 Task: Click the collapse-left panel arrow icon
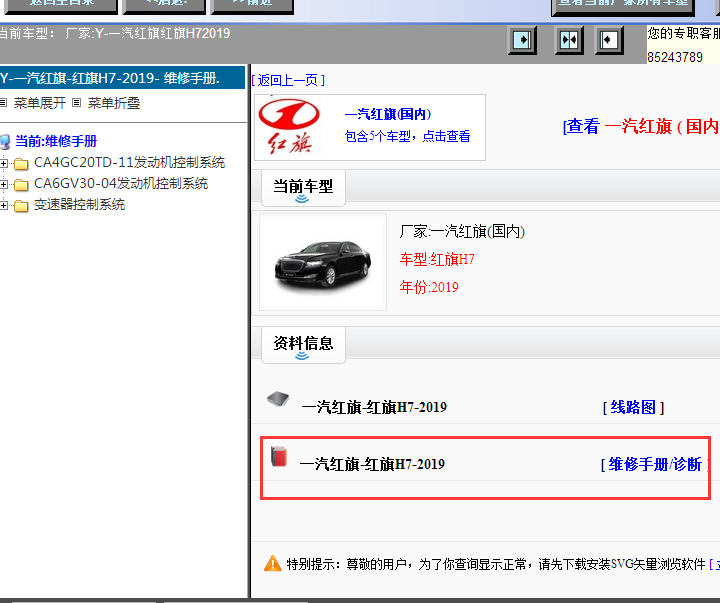click(x=609, y=40)
